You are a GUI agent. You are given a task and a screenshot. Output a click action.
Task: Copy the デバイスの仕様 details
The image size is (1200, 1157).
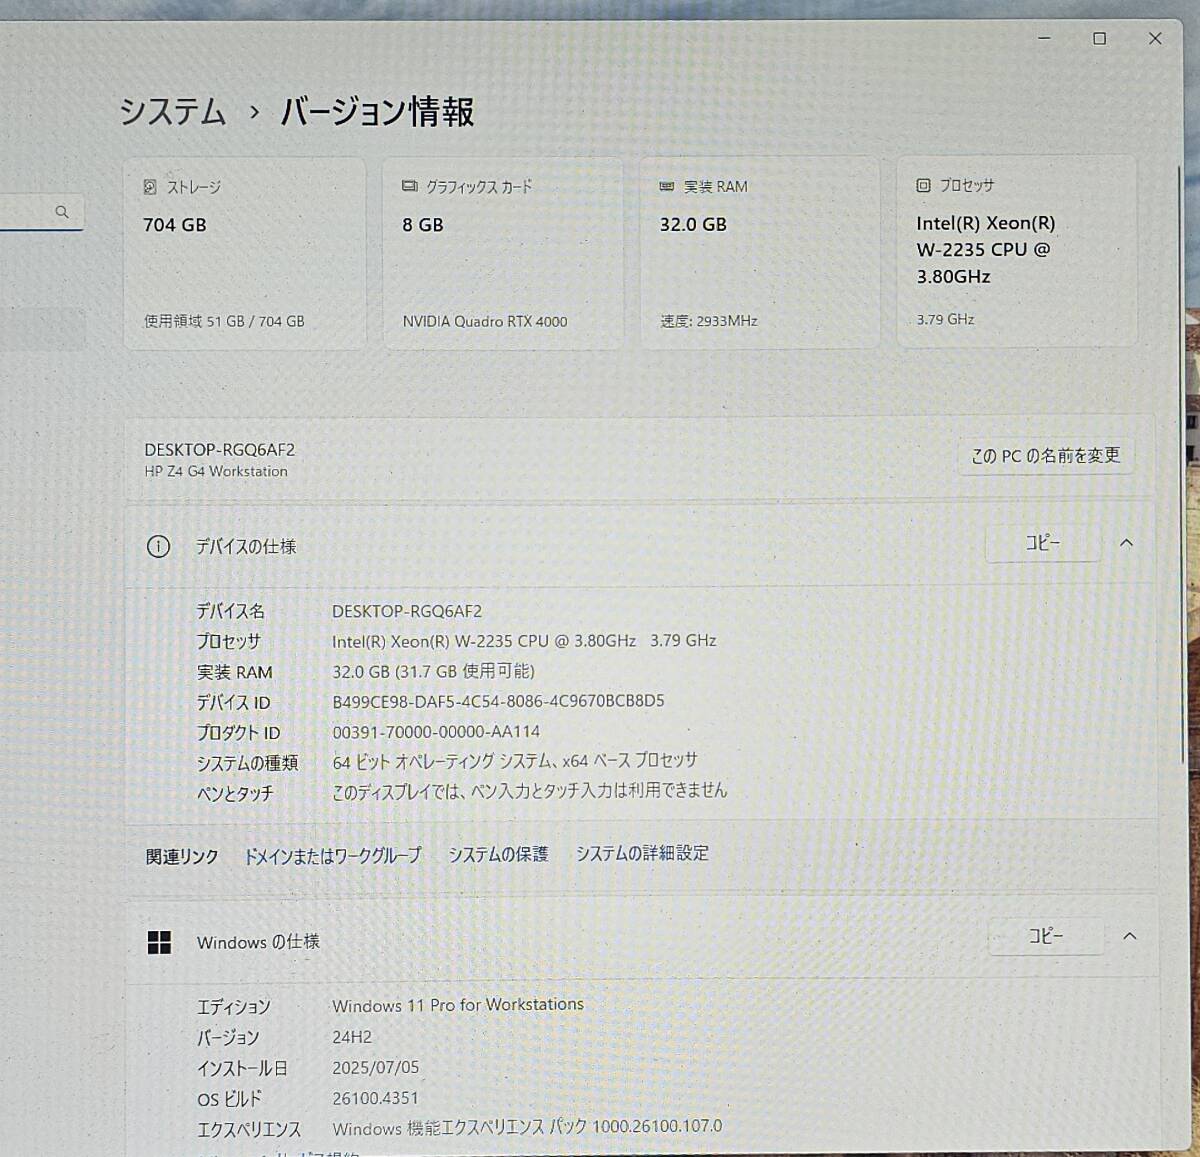[1043, 543]
